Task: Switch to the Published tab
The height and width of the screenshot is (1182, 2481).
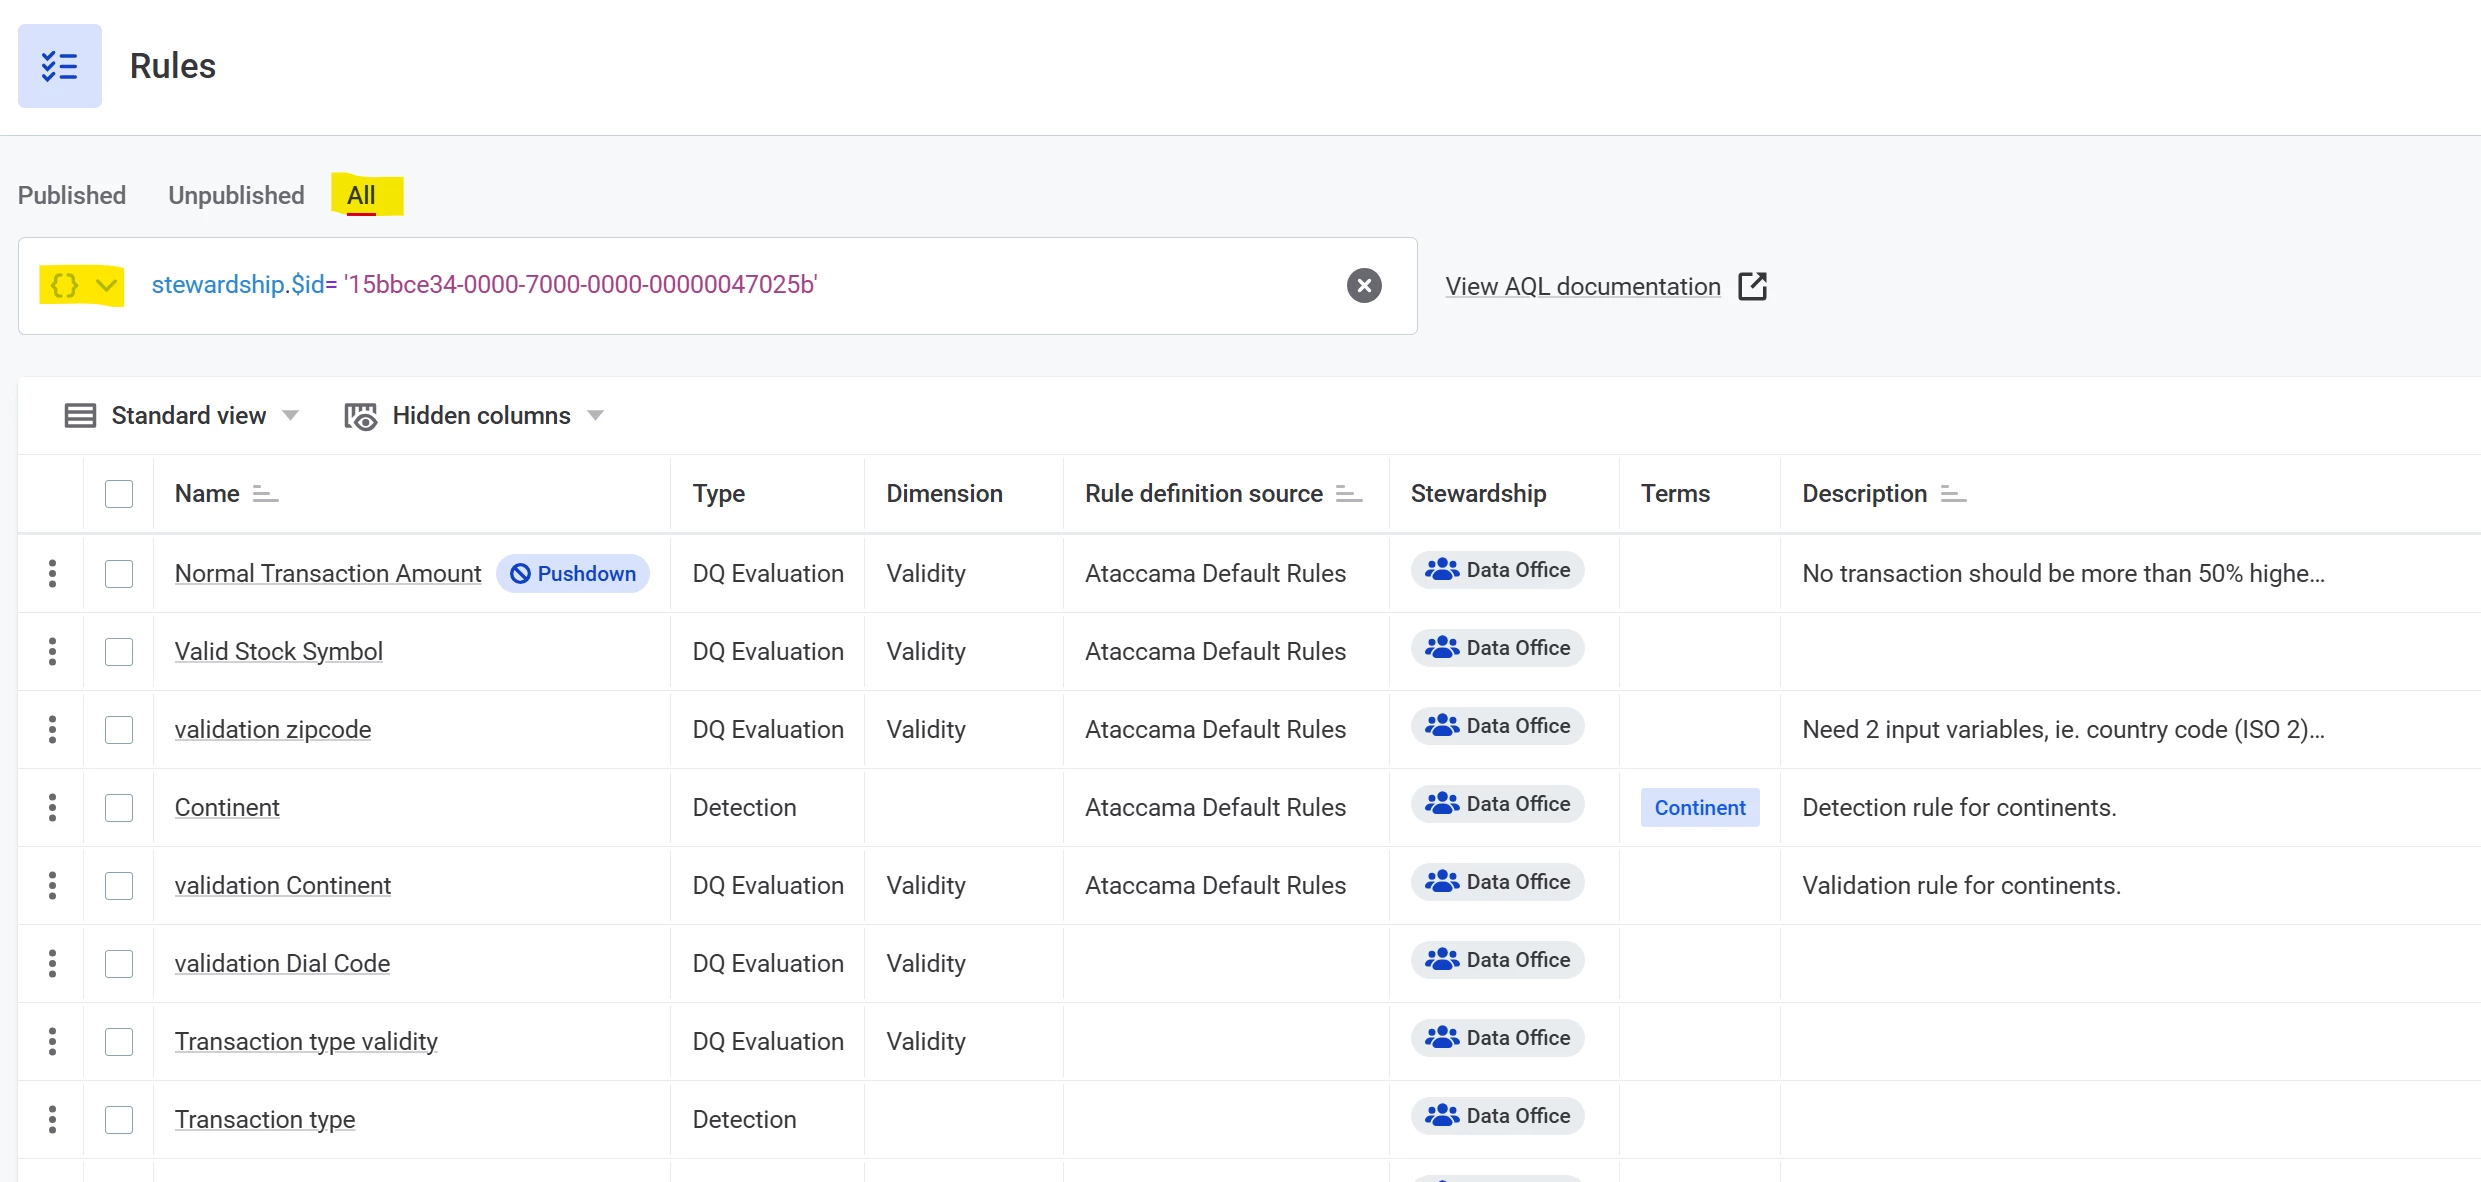Action: coord(72,195)
